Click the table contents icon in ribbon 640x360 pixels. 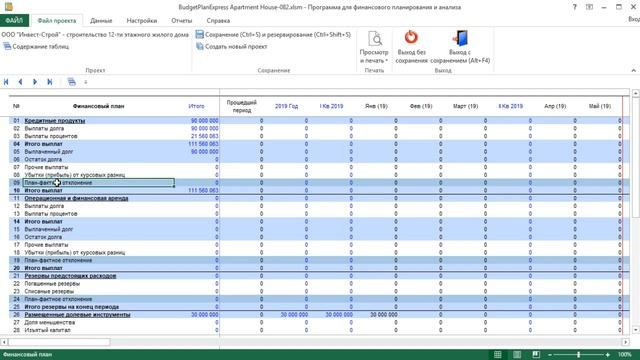coord(7,47)
